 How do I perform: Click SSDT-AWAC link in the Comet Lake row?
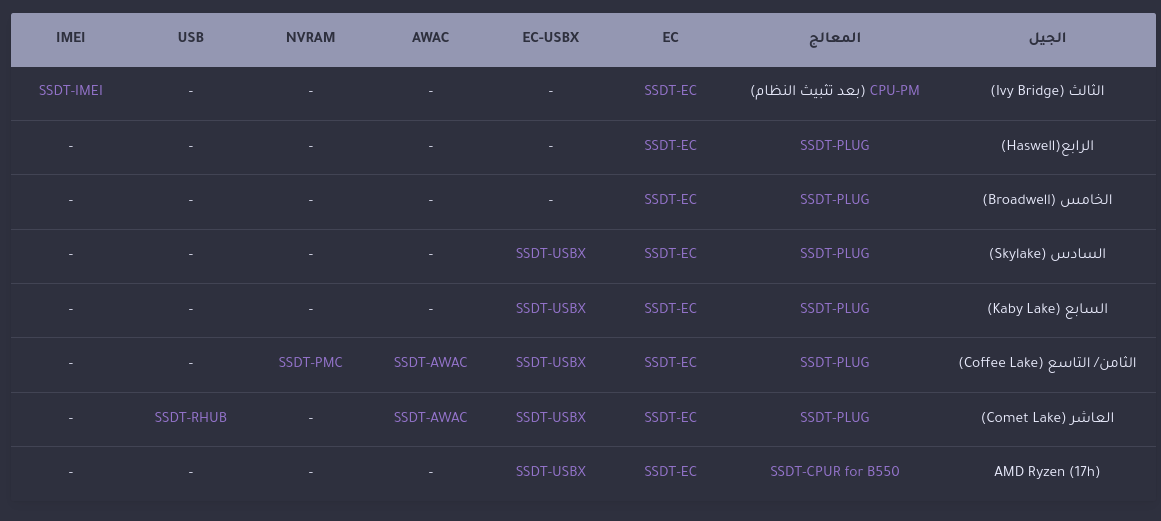[430, 417]
